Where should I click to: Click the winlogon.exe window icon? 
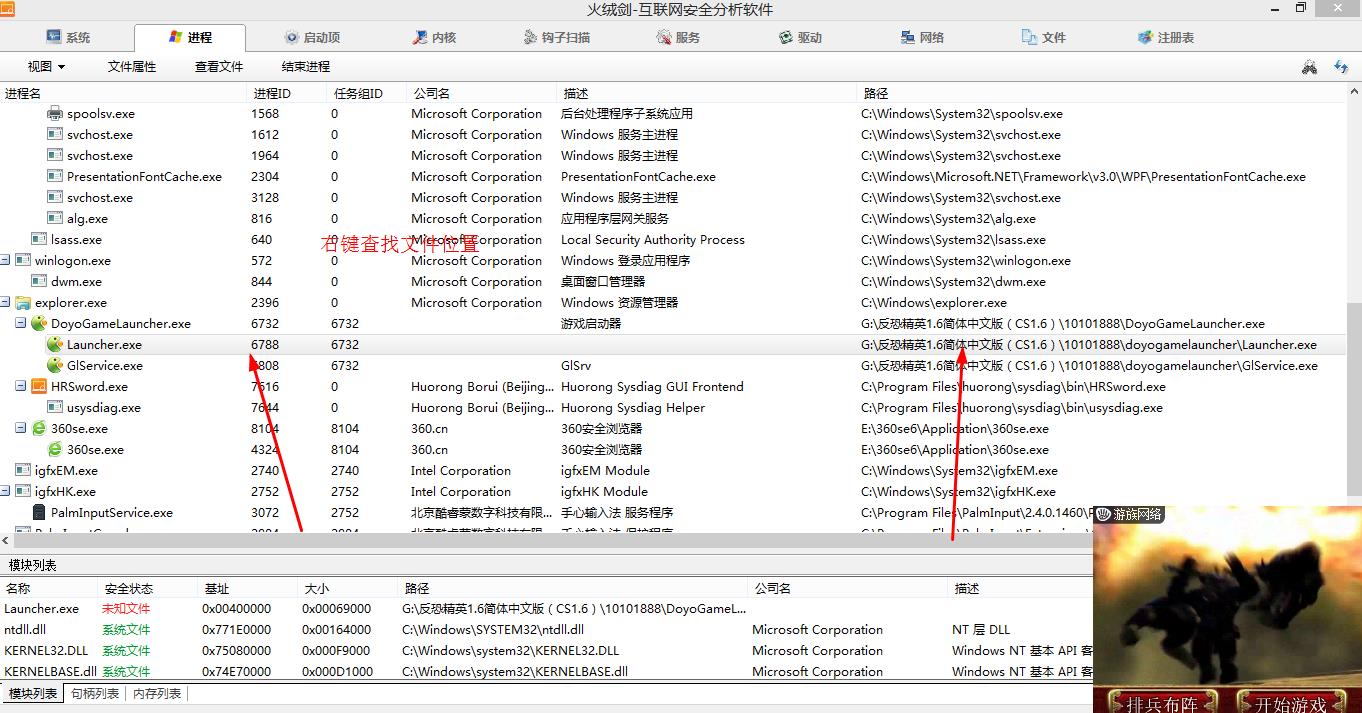tap(23, 261)
